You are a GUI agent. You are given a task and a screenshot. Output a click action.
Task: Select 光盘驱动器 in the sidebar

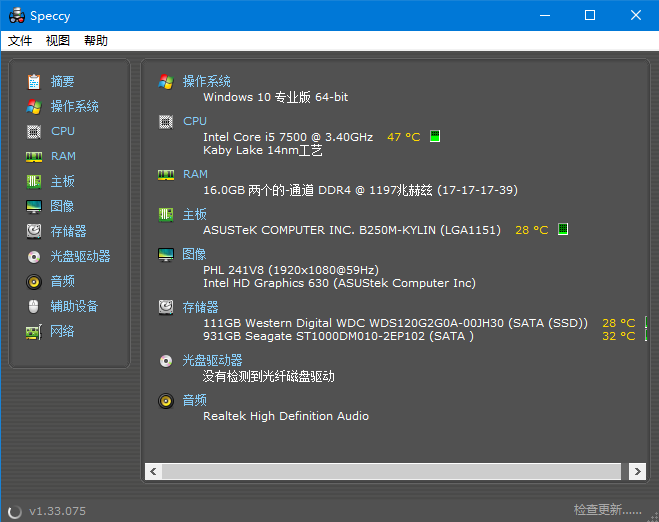tap(80, 256)
